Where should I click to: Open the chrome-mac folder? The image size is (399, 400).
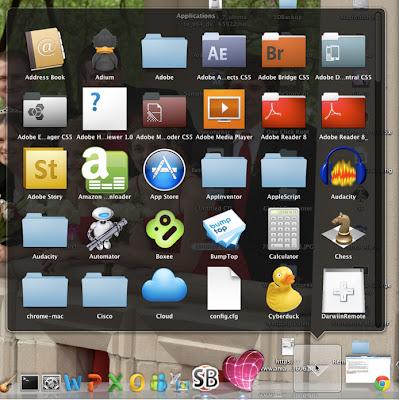click(x=45, y=290)
